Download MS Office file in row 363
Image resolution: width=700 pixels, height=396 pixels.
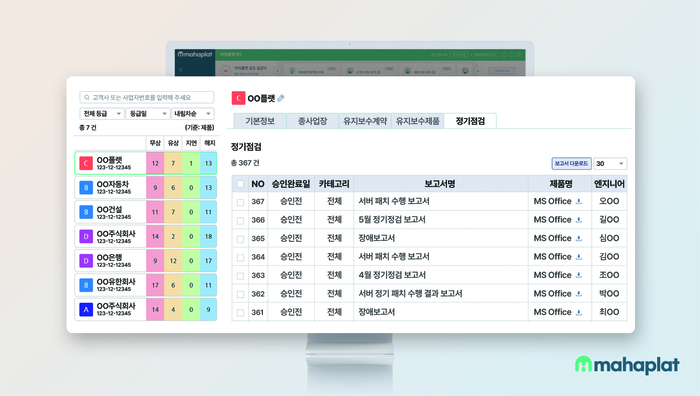point(579,275)
